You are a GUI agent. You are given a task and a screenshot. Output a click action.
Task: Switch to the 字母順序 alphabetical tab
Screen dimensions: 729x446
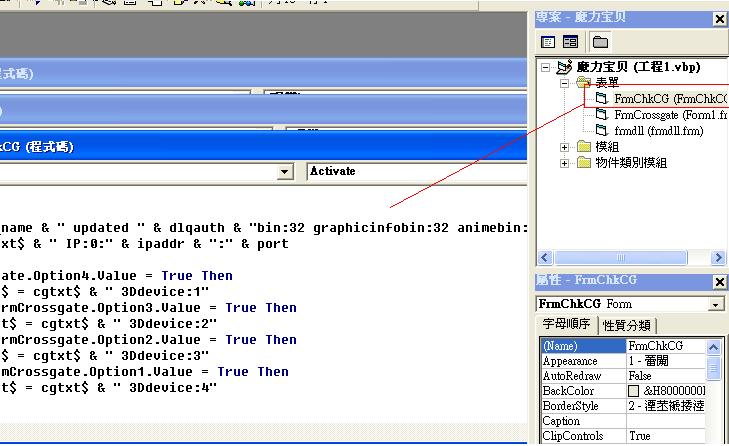pyautogui.click(x=566, y=324)
